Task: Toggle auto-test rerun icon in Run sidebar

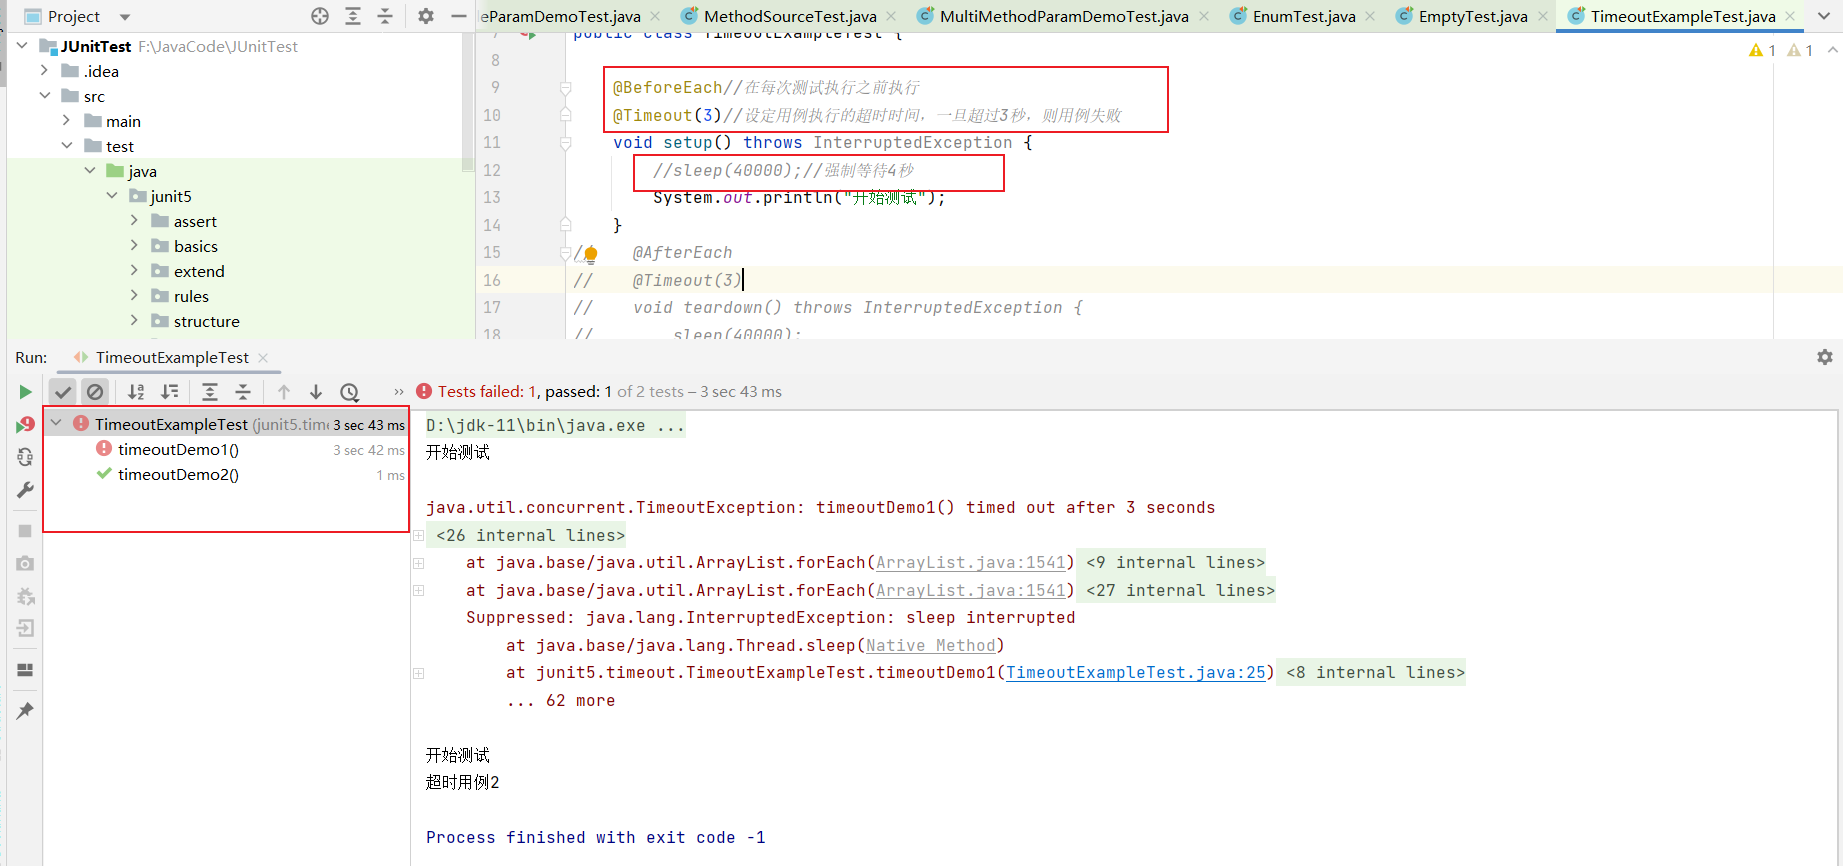Action: pos(25,457)
